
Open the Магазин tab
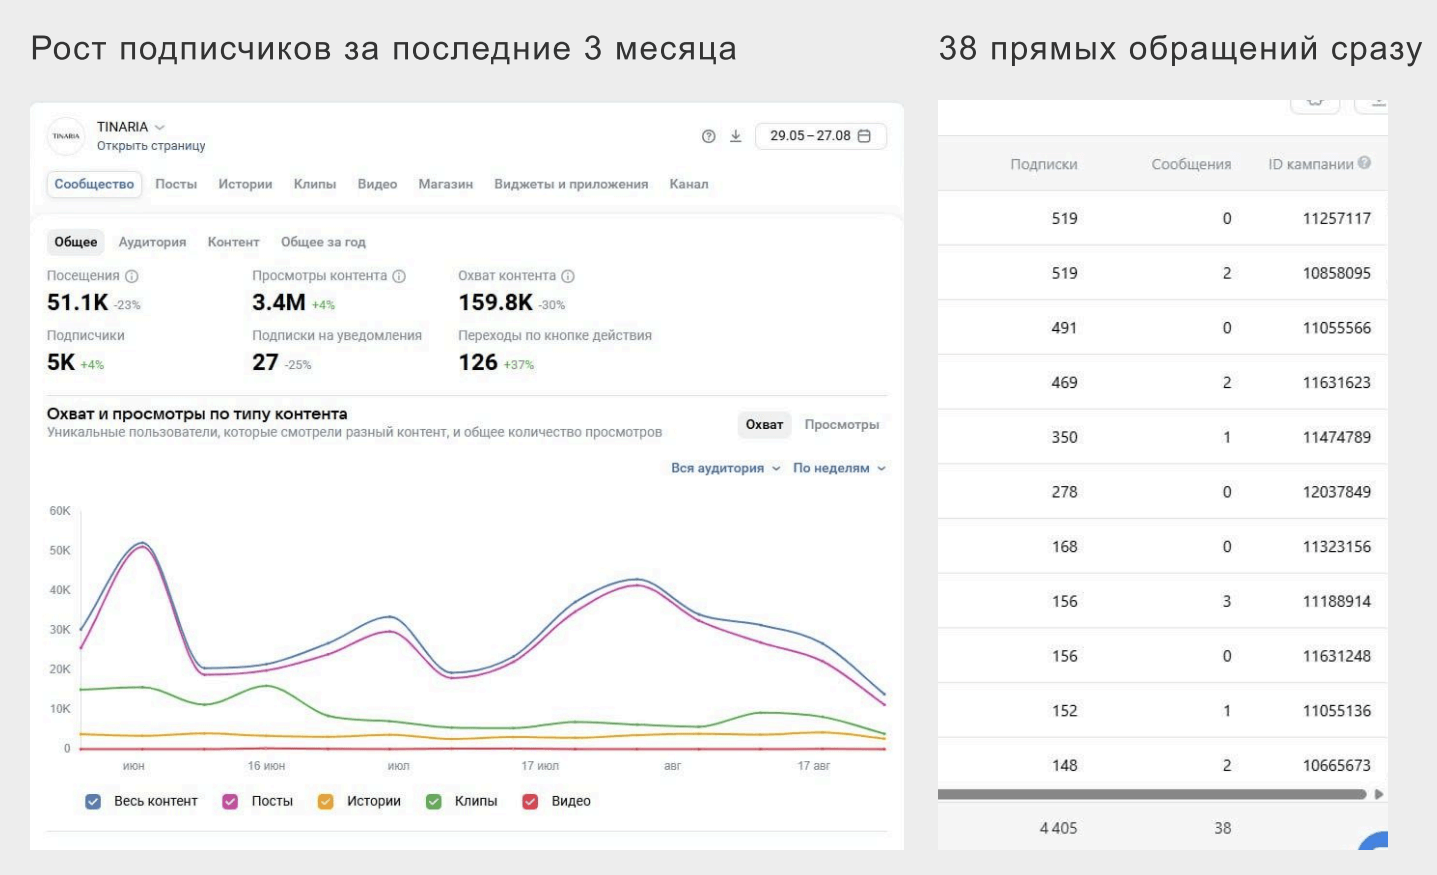pos(446,184)
